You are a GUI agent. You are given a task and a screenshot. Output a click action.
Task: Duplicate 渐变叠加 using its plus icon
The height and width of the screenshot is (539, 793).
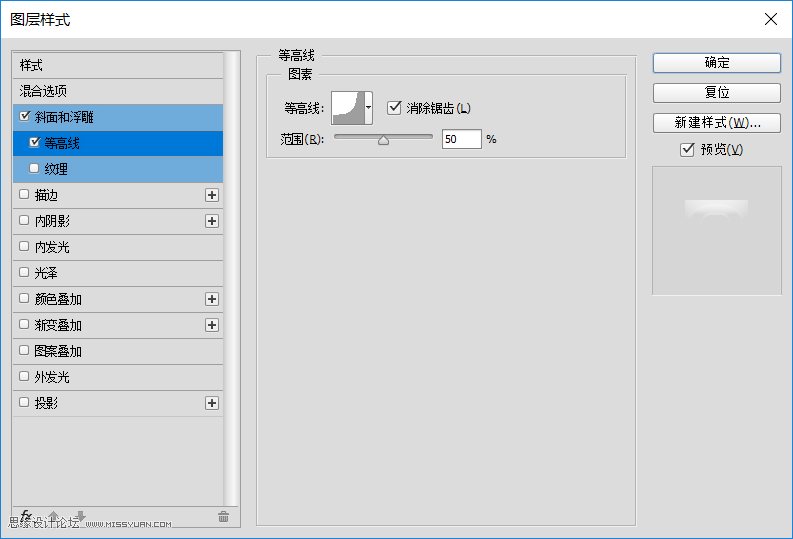click(212, 325)
